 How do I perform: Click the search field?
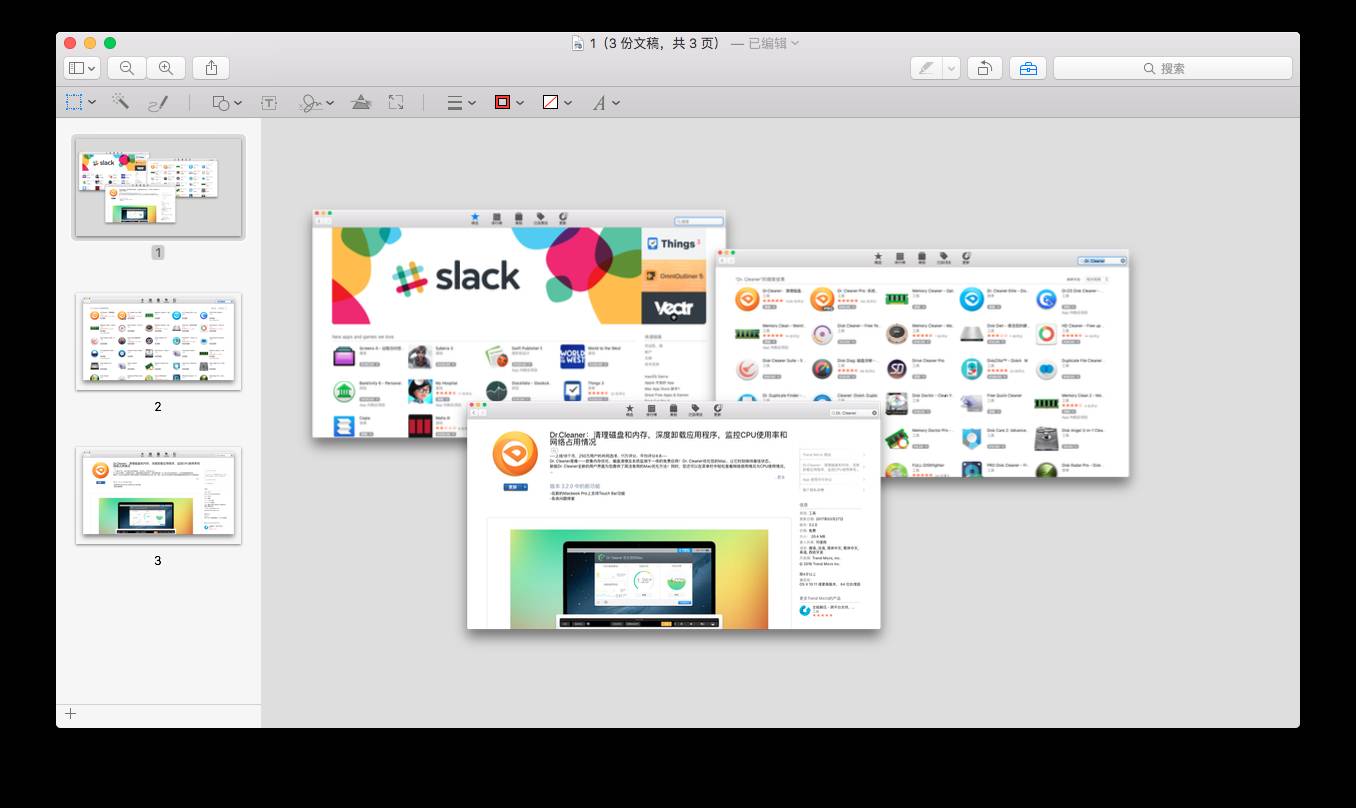pos(1172,68)
